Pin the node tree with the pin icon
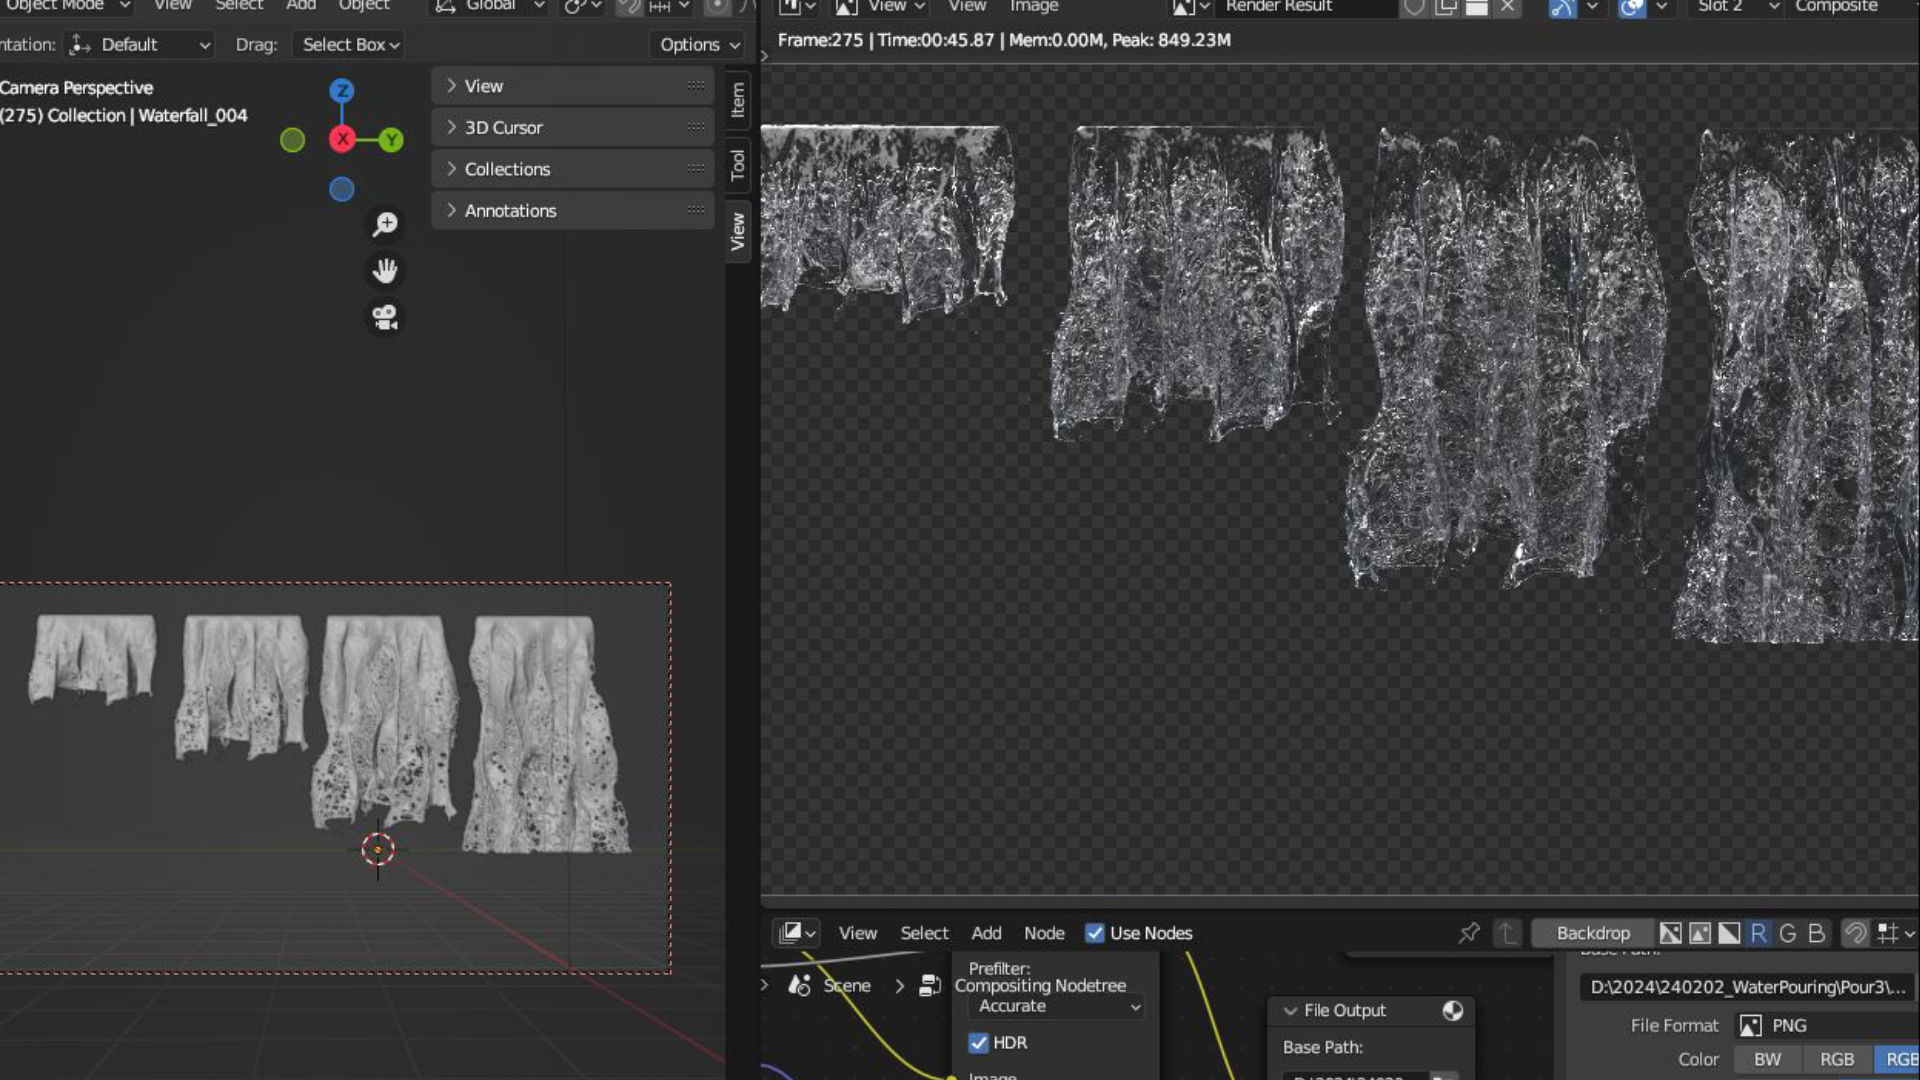Image resolution: width=1920 pixels, height=1080 pixels. [x=1468, y=933]
